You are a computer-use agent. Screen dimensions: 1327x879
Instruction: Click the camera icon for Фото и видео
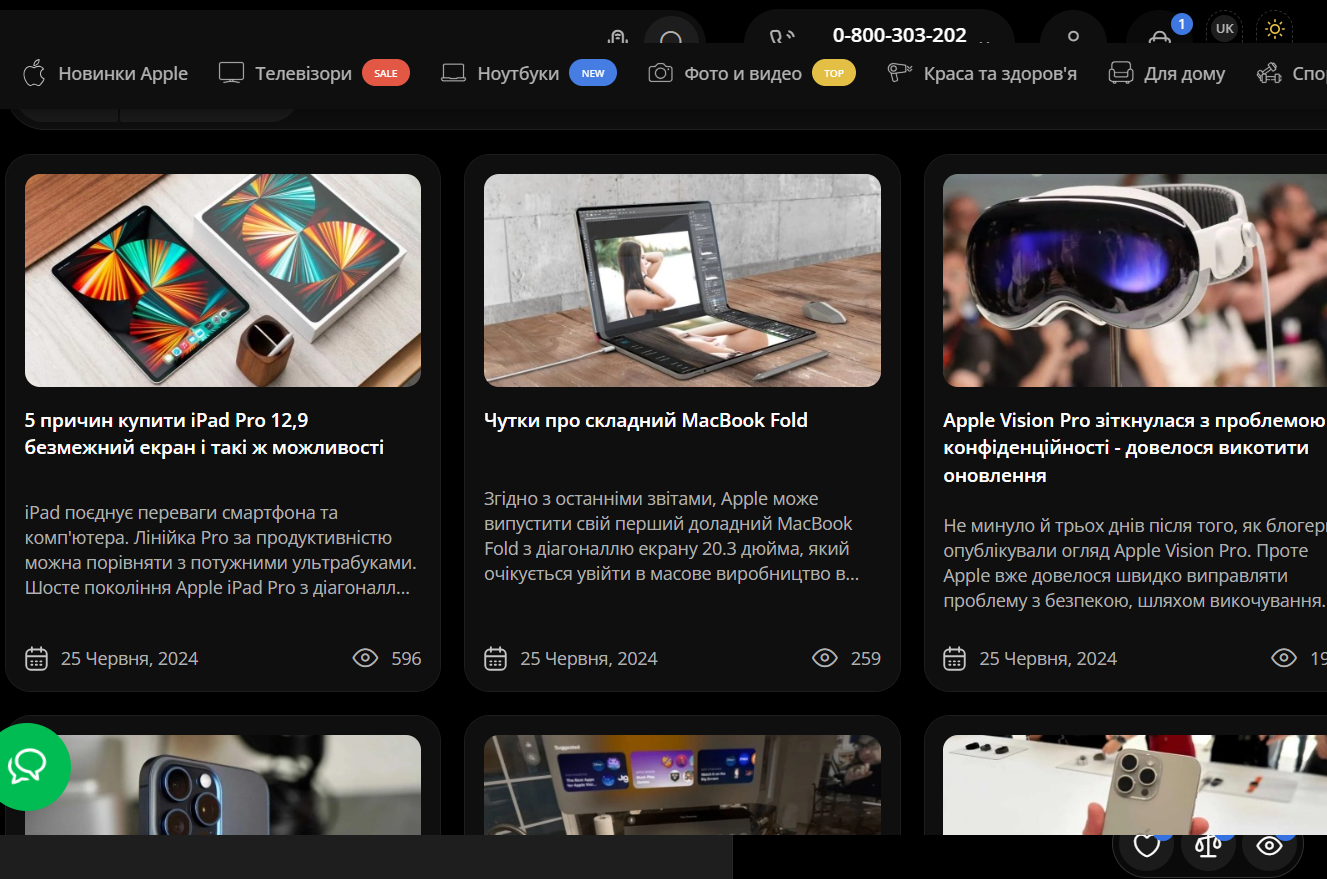click(x=660, y=73)
